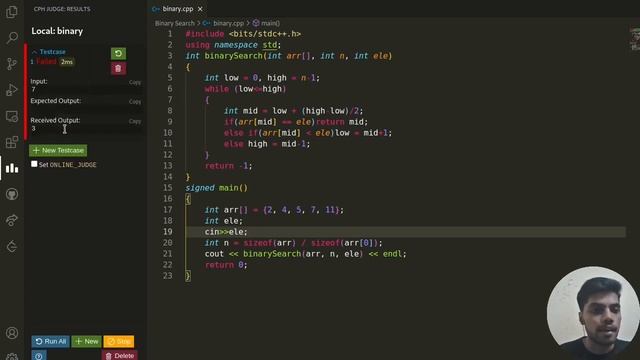Click the 'cin>>ele;' code line
Screen dimensions: 640x360
[x=226, y=232]
